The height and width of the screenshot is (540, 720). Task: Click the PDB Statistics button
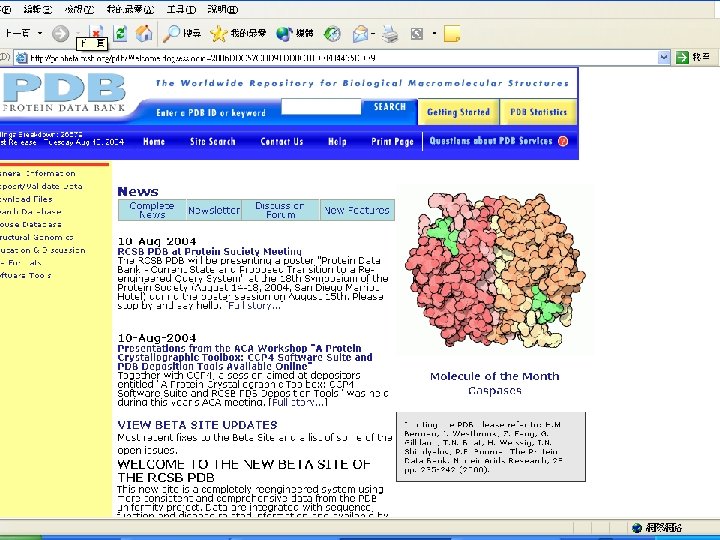(x=538, y=112)
